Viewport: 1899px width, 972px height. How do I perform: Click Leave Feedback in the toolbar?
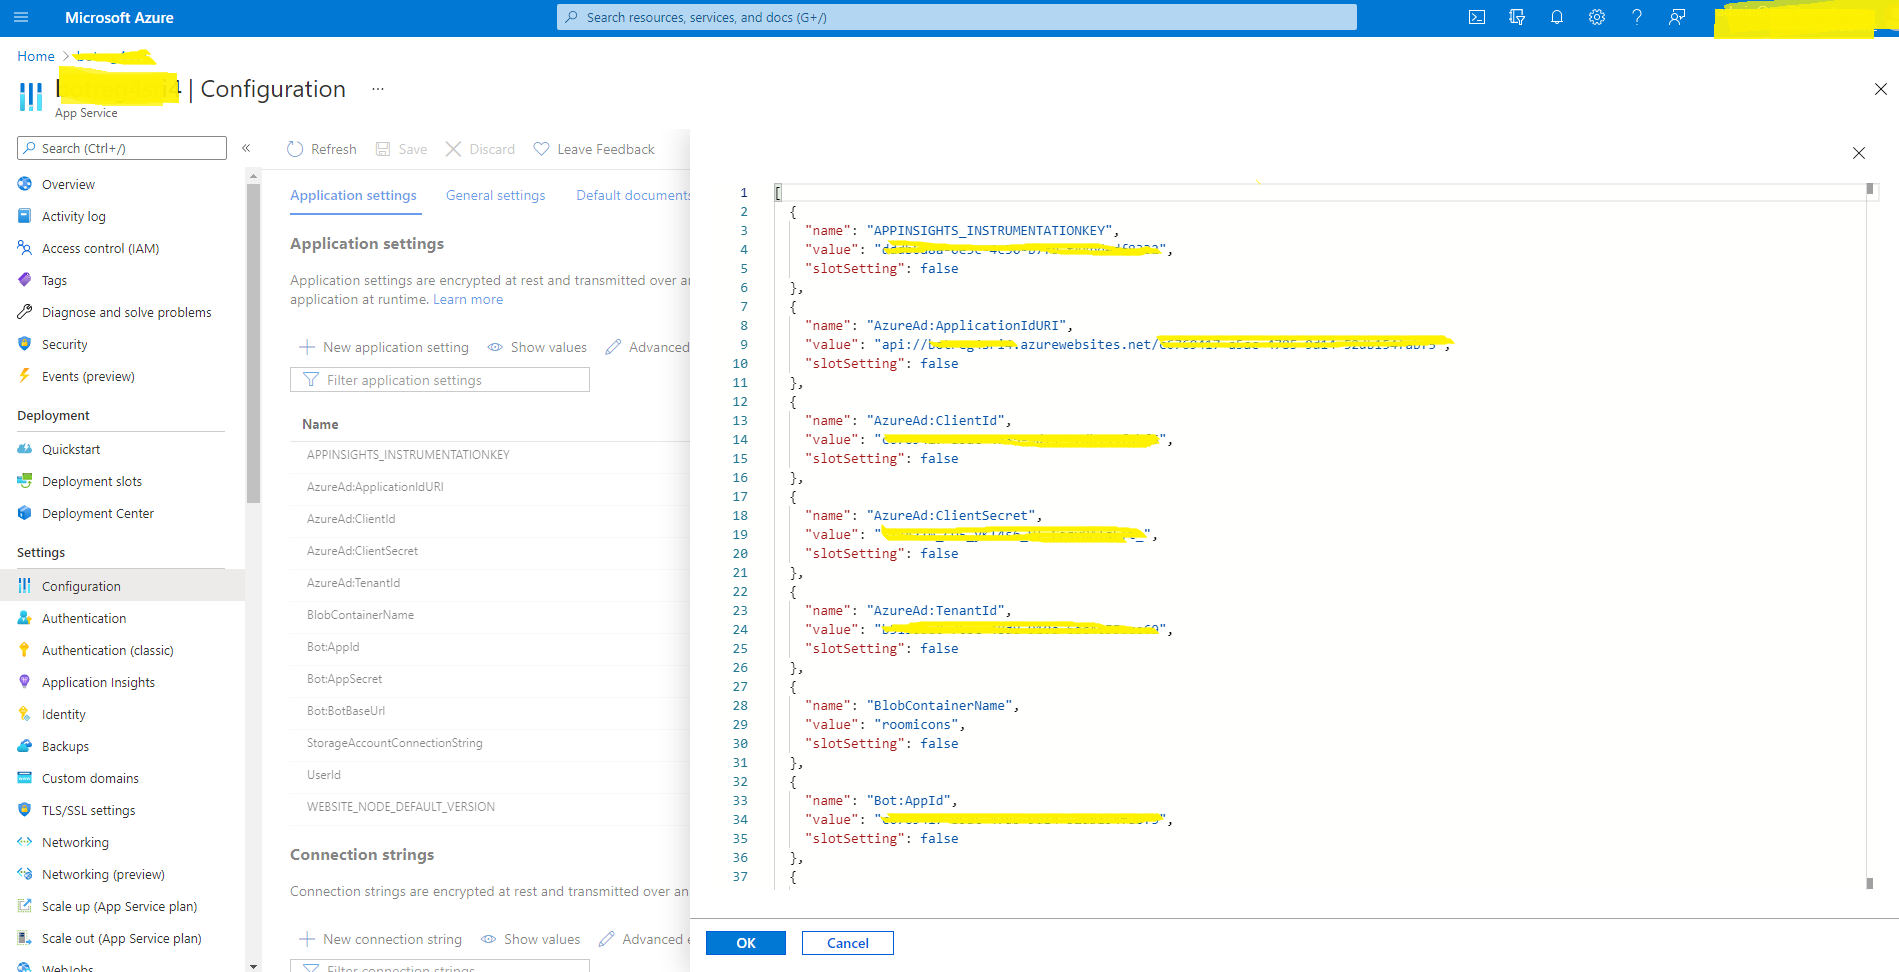(x=594, y=149)
